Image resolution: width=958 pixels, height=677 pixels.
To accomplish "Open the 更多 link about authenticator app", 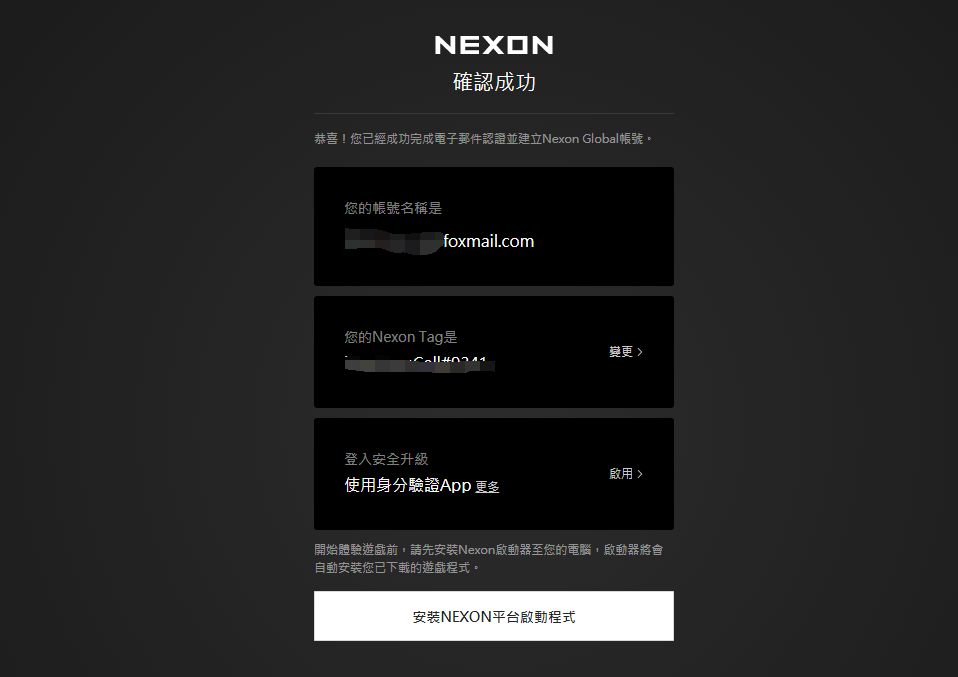I will 487,487.
